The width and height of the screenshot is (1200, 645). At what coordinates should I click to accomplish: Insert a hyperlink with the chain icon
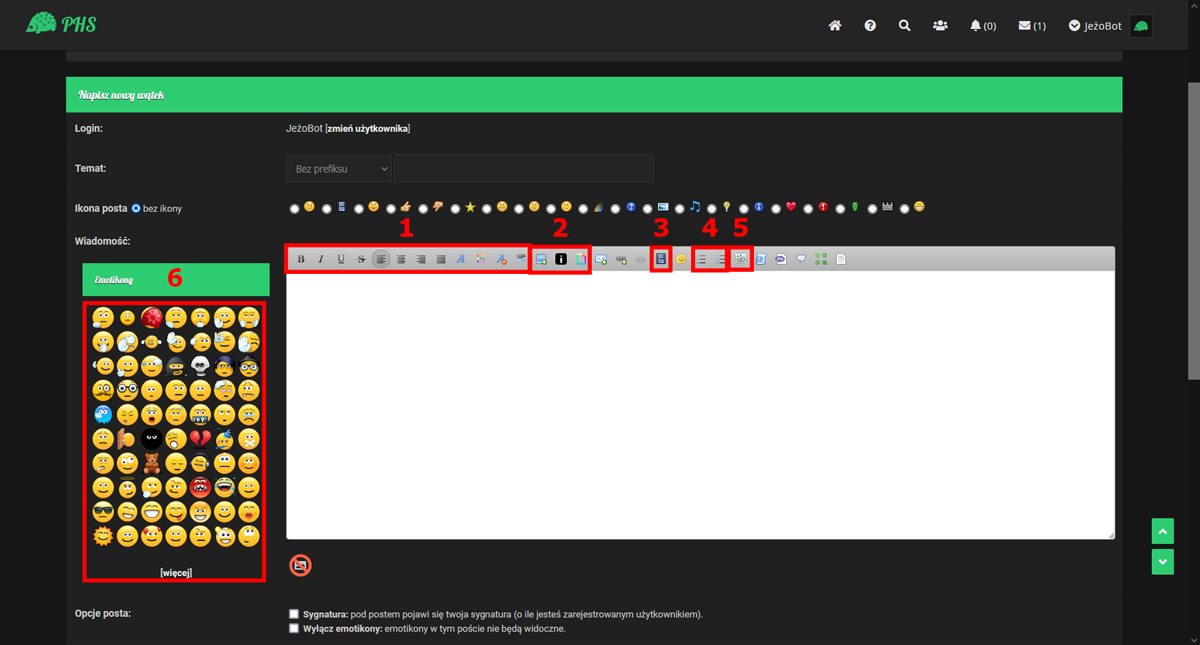pos(621,259)
